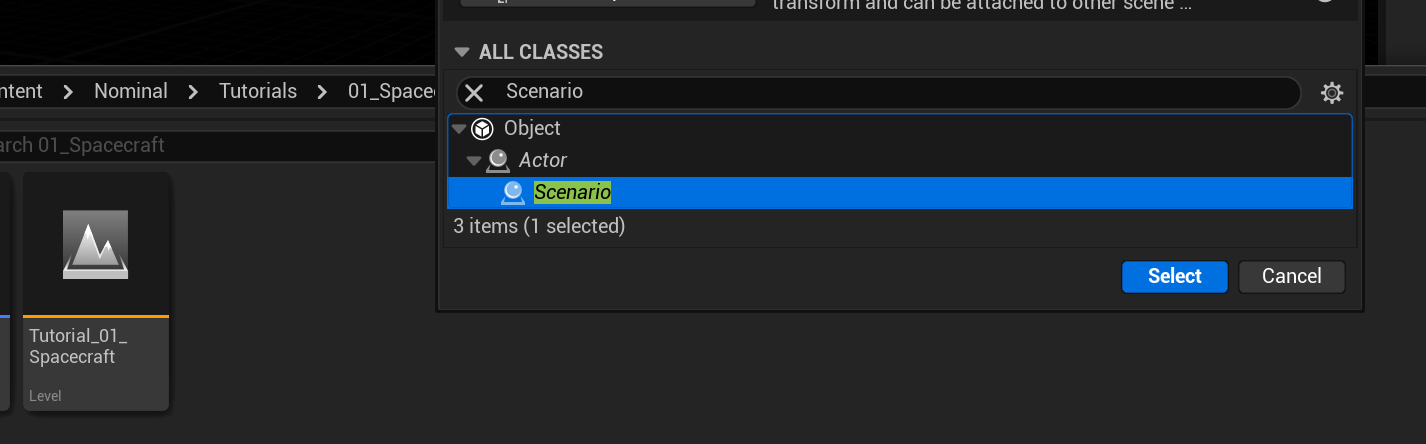Expand chevron after Nominal breadcrumb
The width and height of the screenshot is (1426, 444).
193,92
